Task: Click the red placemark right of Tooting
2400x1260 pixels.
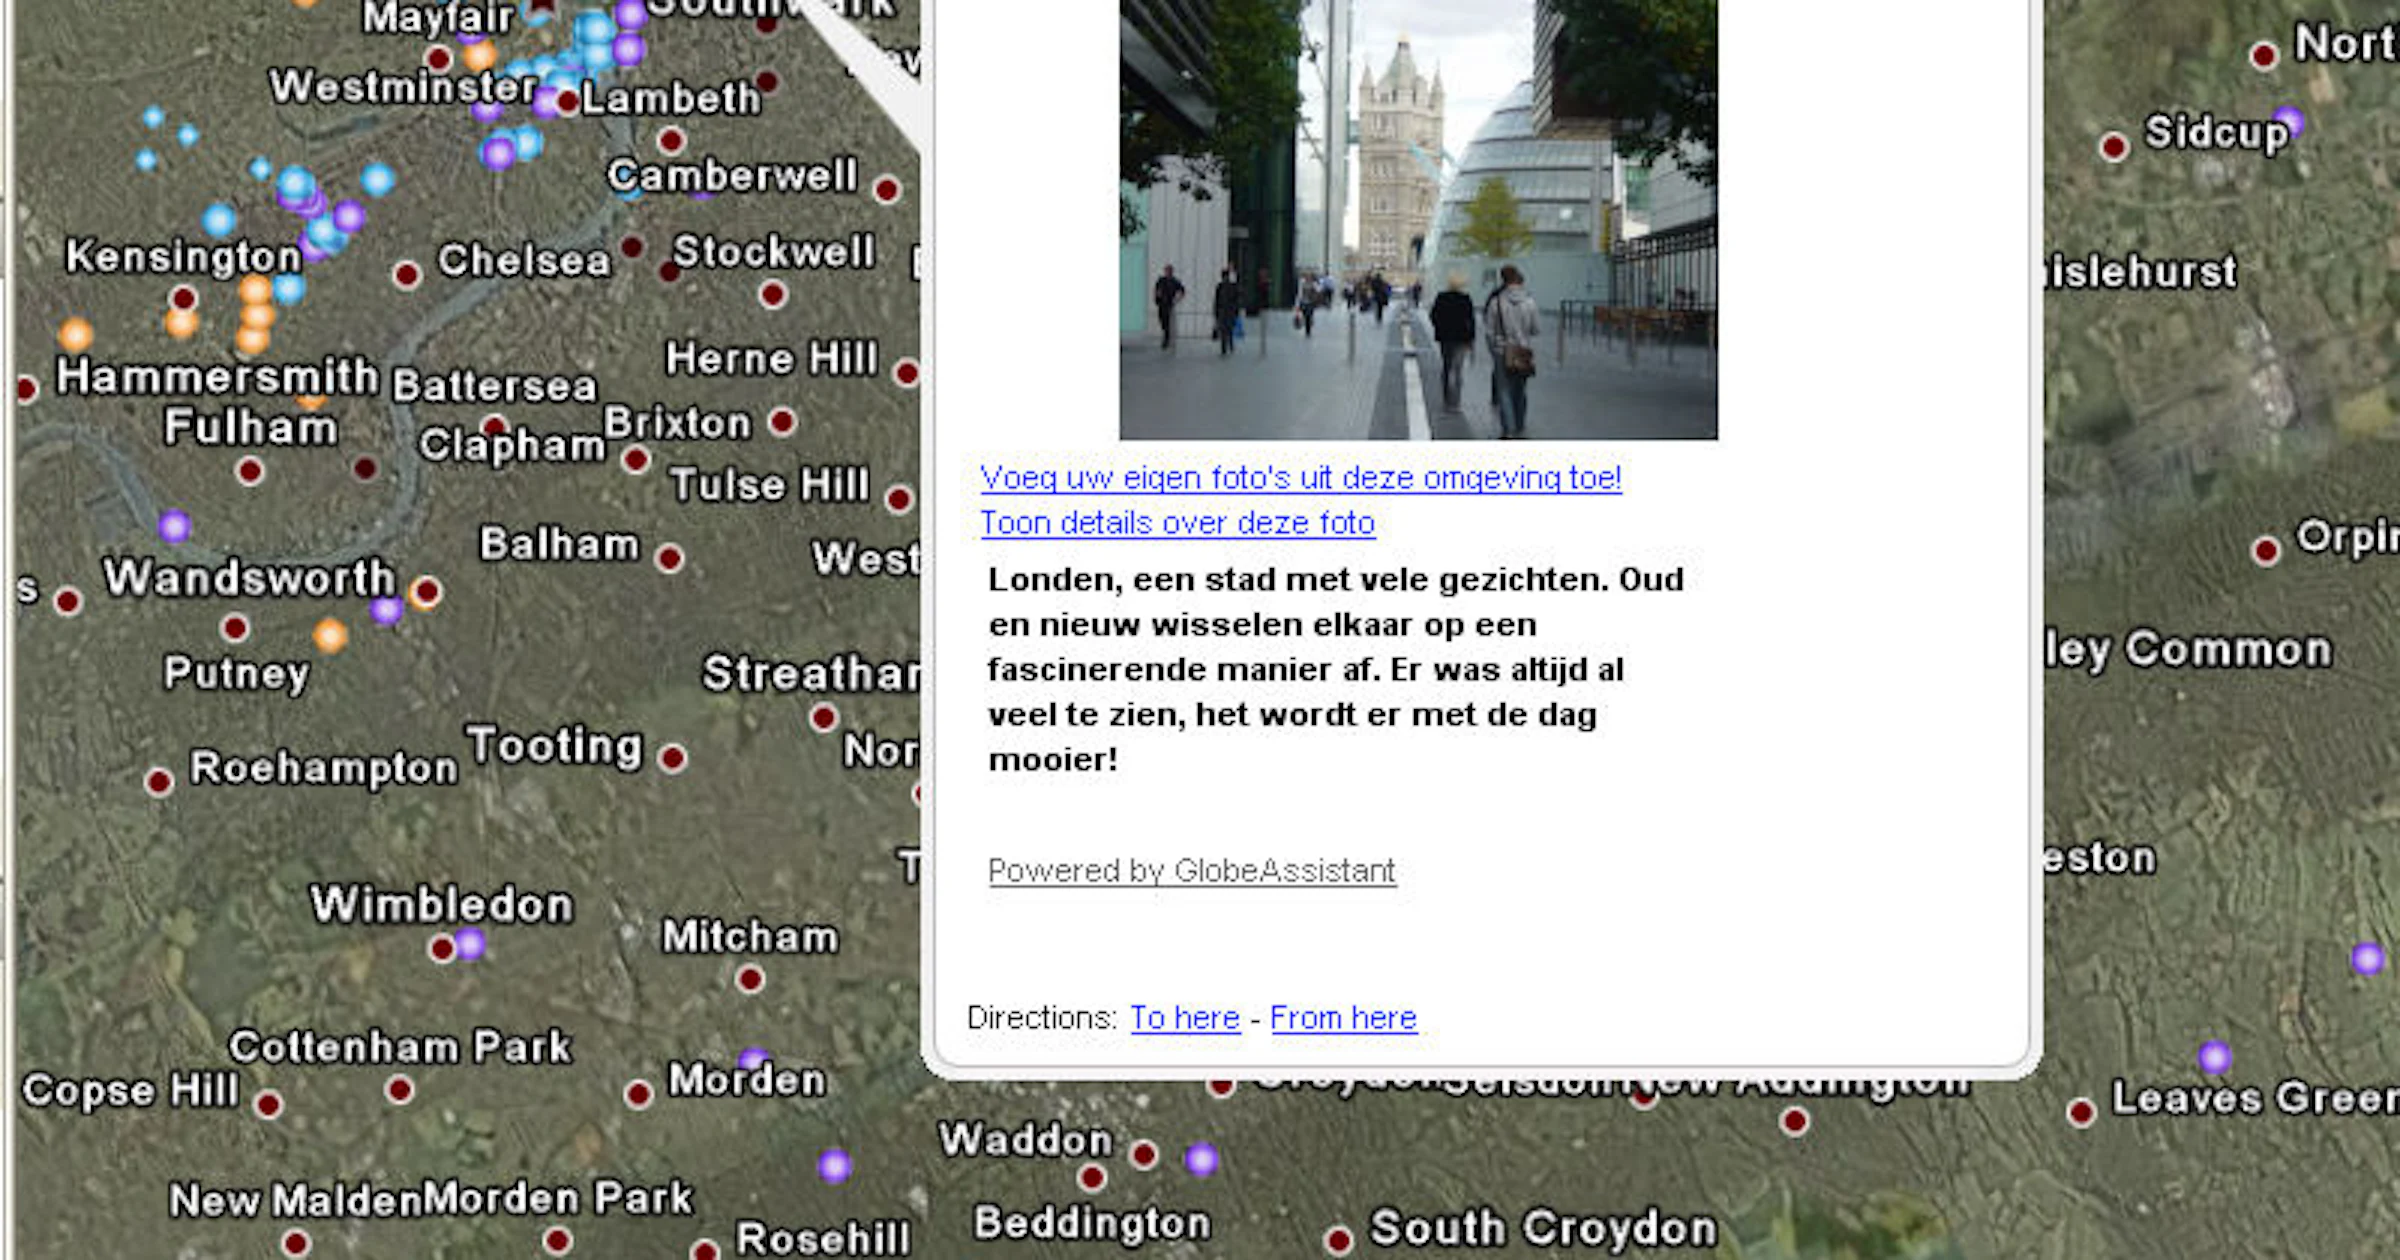Action: (x=673, y=758)
